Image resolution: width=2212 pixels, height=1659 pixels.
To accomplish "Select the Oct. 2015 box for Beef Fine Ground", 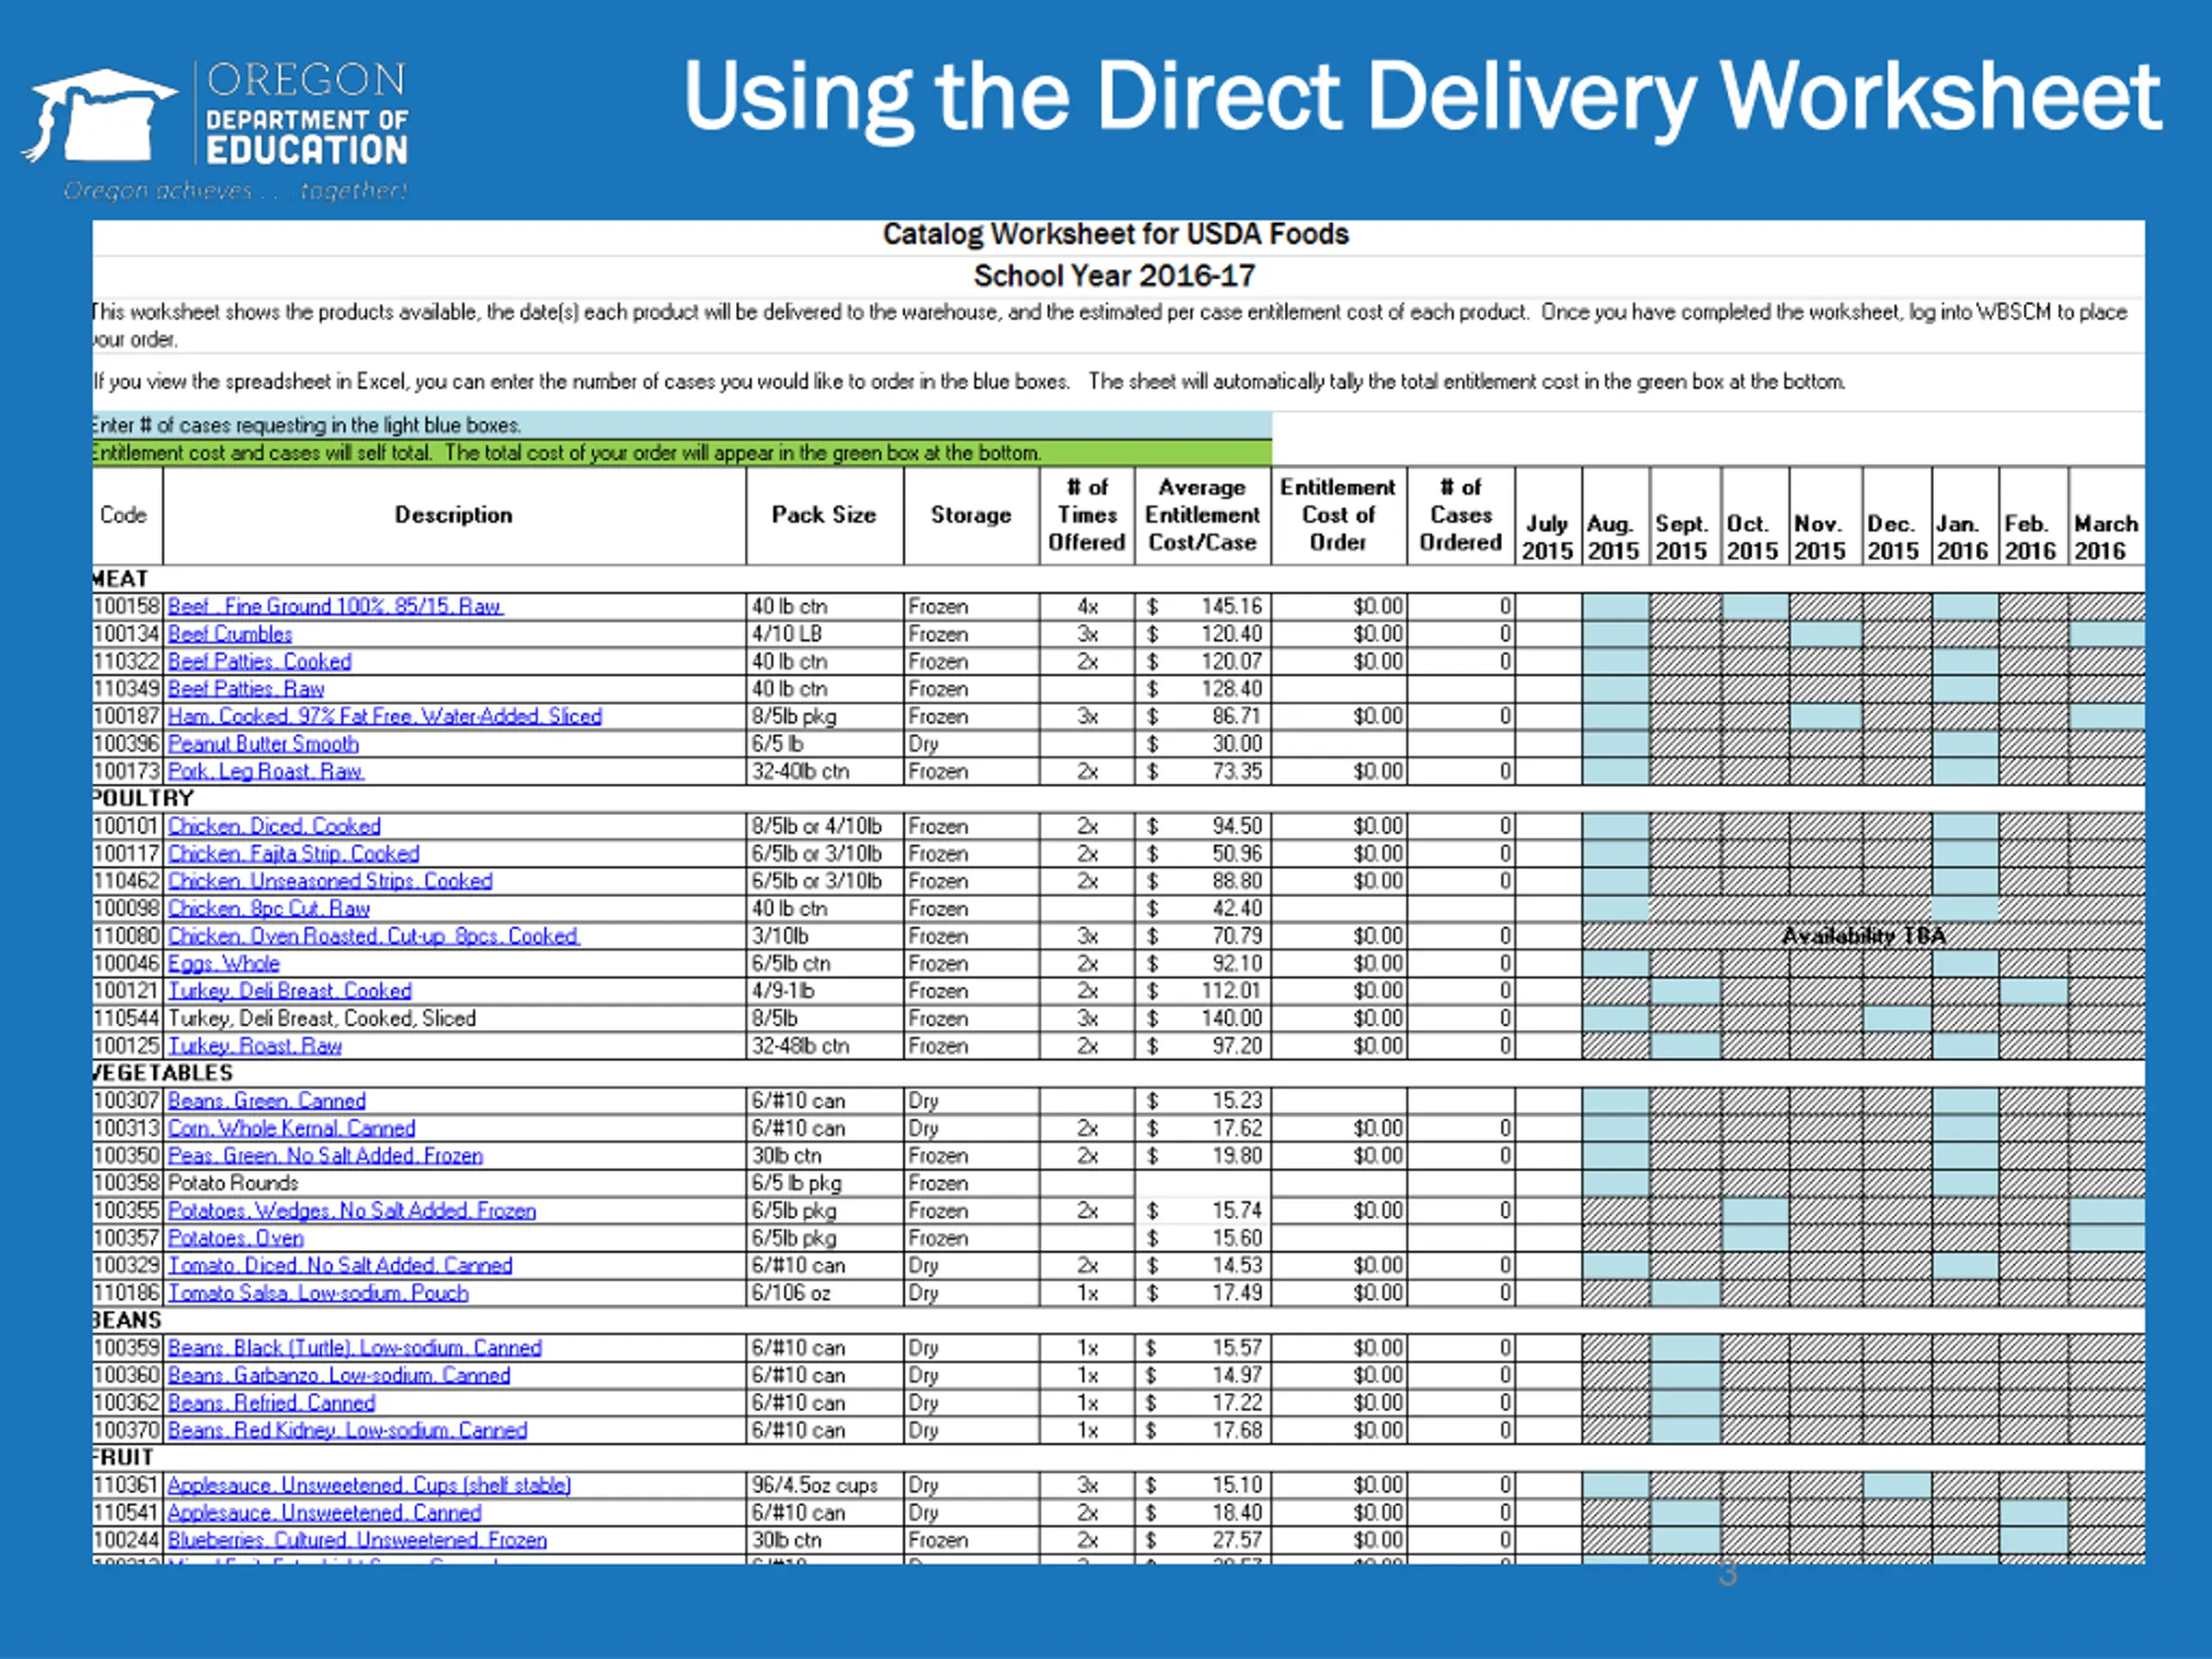I will coord(1756,606).
